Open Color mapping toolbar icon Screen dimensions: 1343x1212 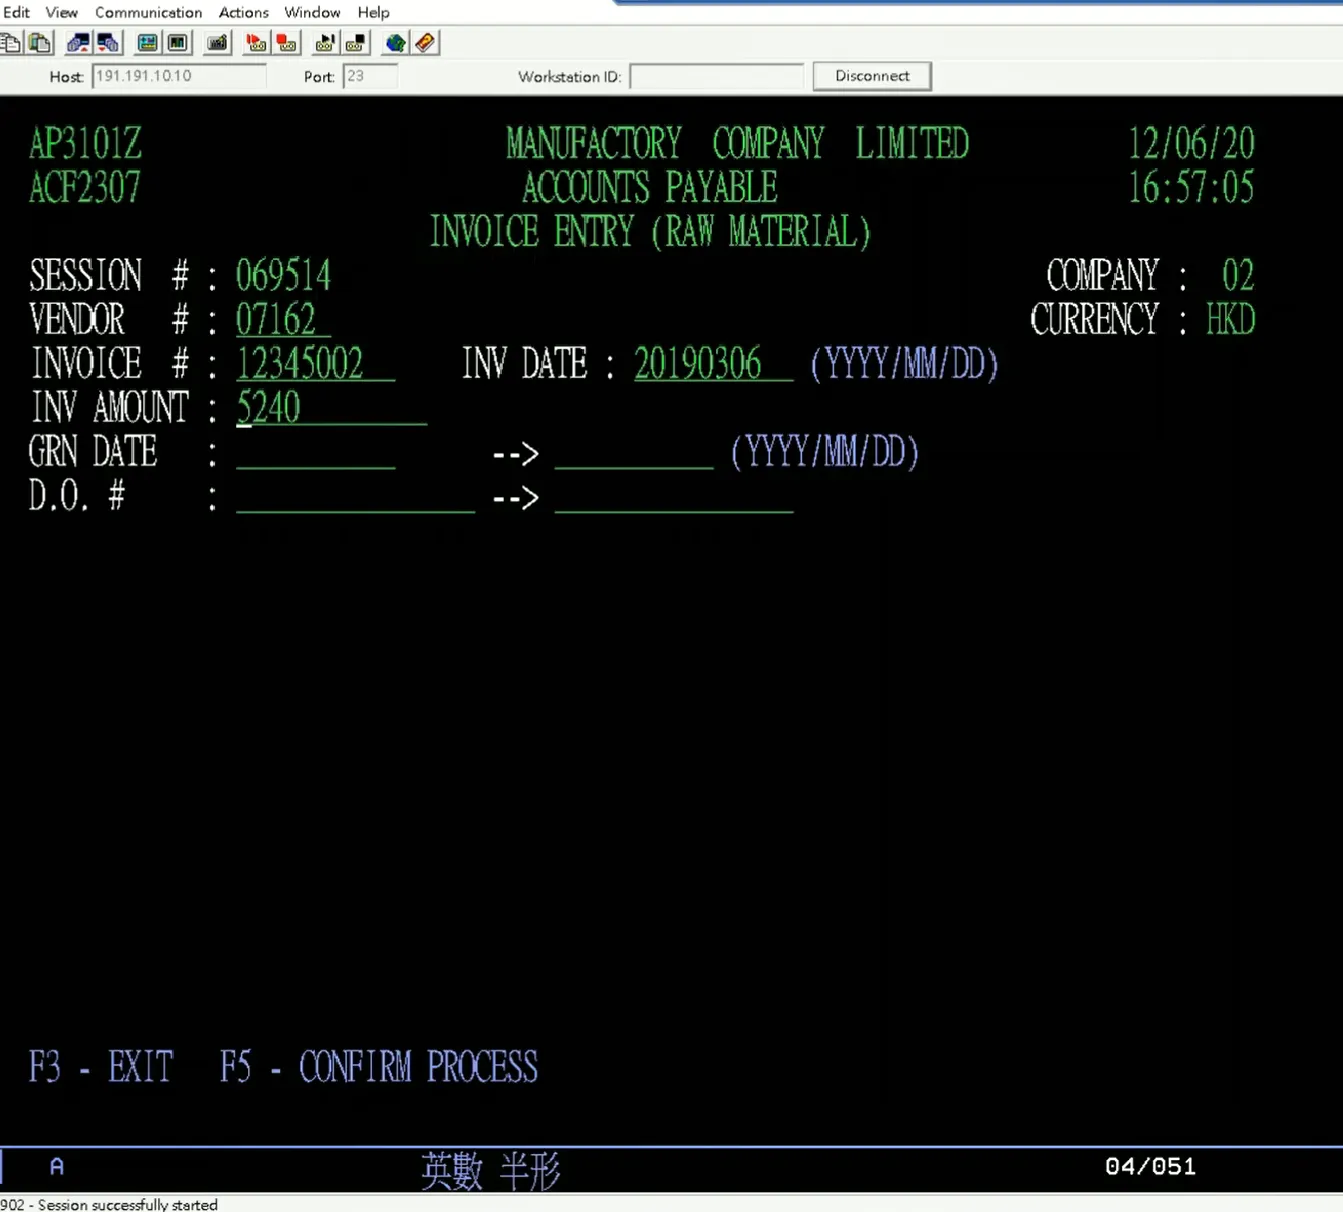(178, 43)
